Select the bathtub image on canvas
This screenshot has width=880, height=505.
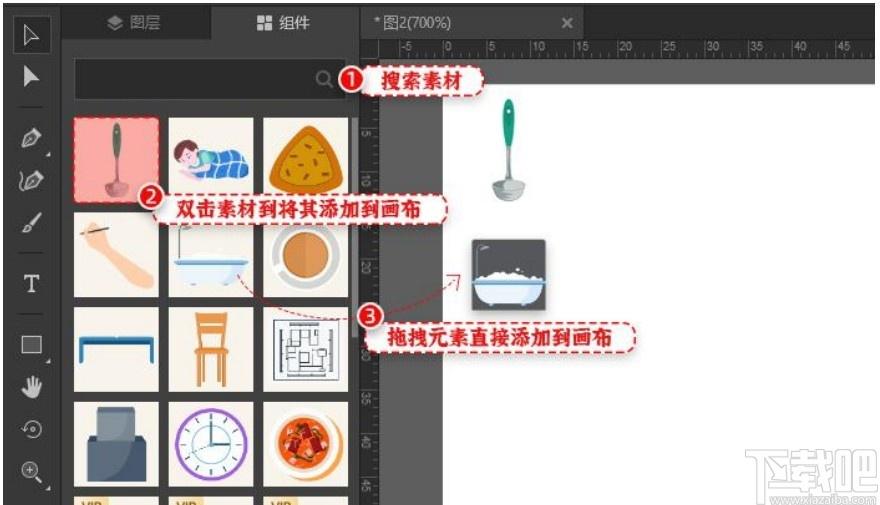(508, 274)
